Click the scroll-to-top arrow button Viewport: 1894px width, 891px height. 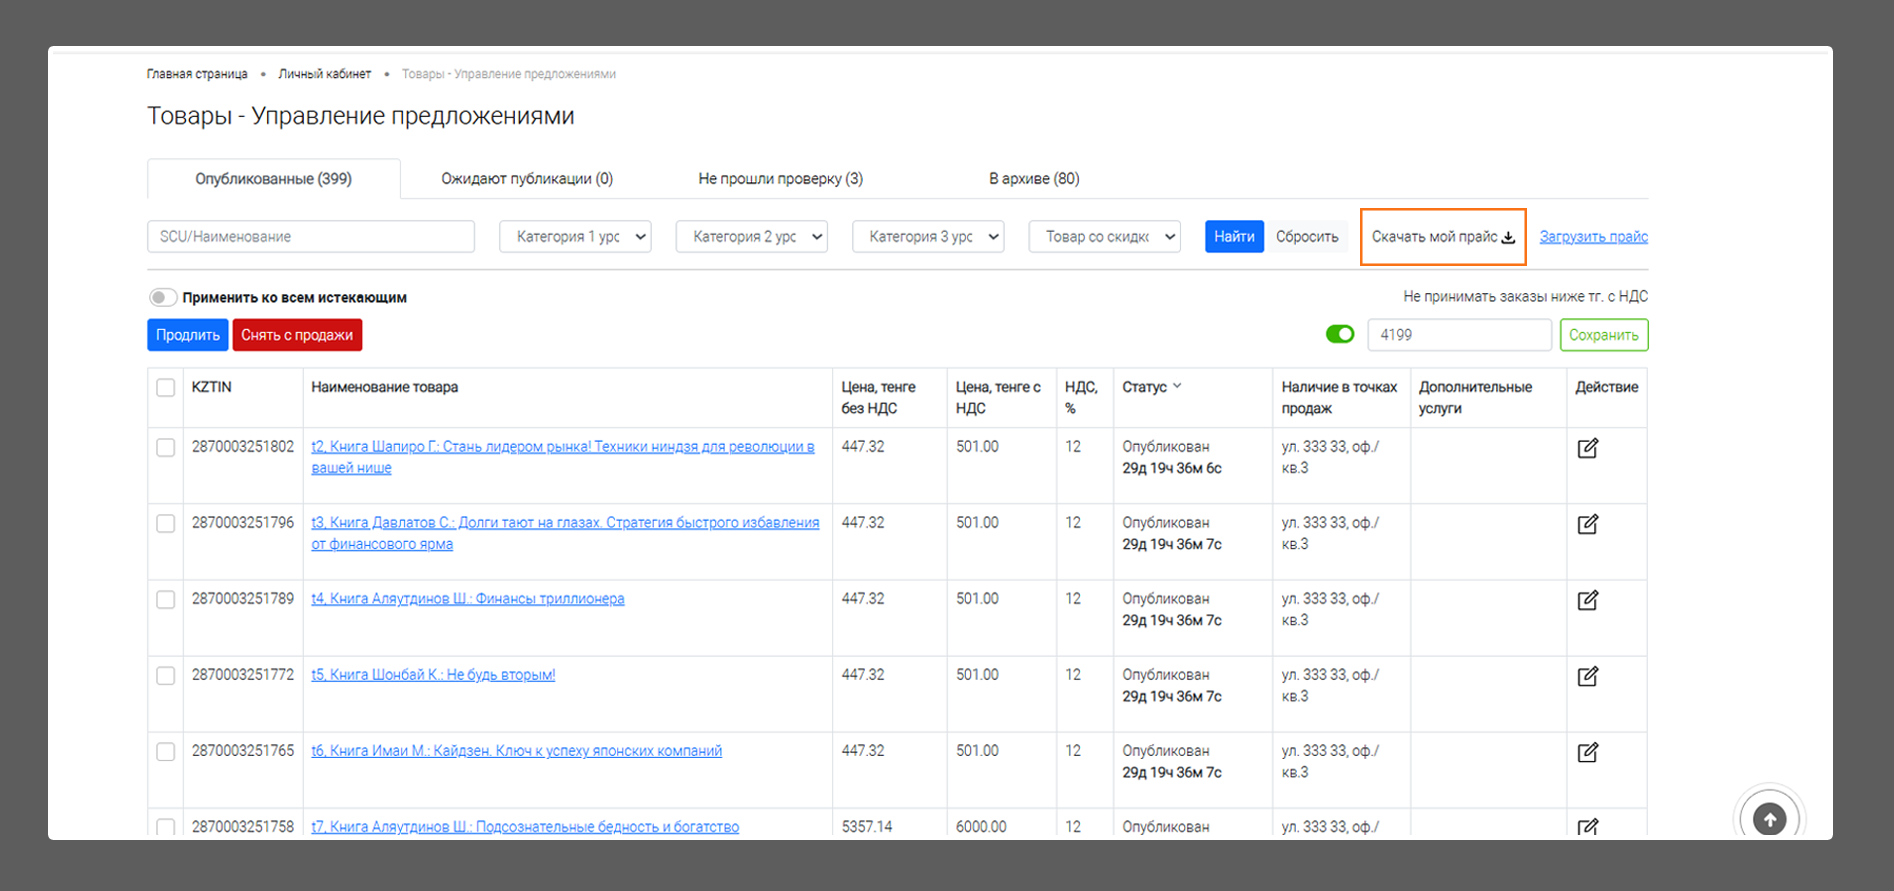(1769, 819)
